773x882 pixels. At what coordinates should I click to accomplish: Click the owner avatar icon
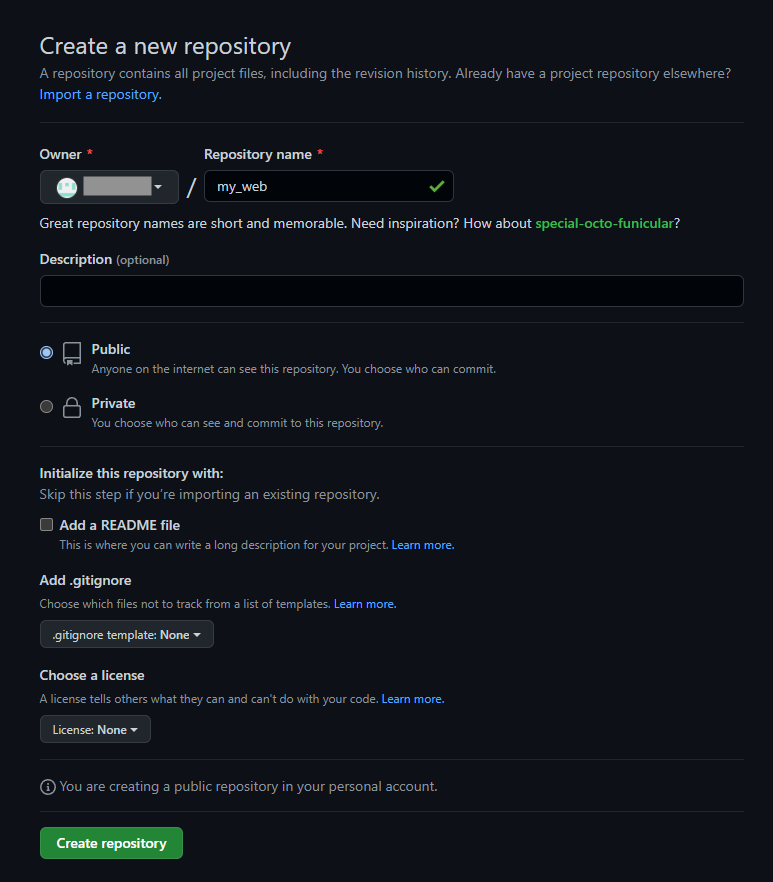pyautogui.click(x=67, y=187)
